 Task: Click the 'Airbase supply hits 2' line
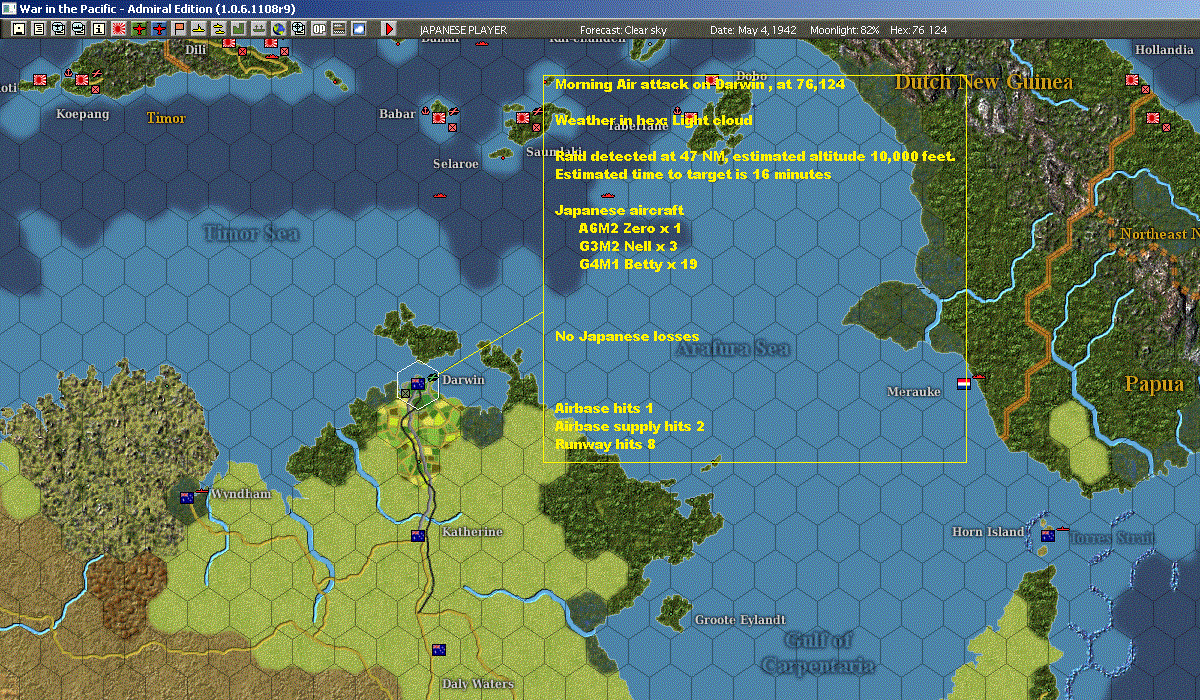[630, 426]
